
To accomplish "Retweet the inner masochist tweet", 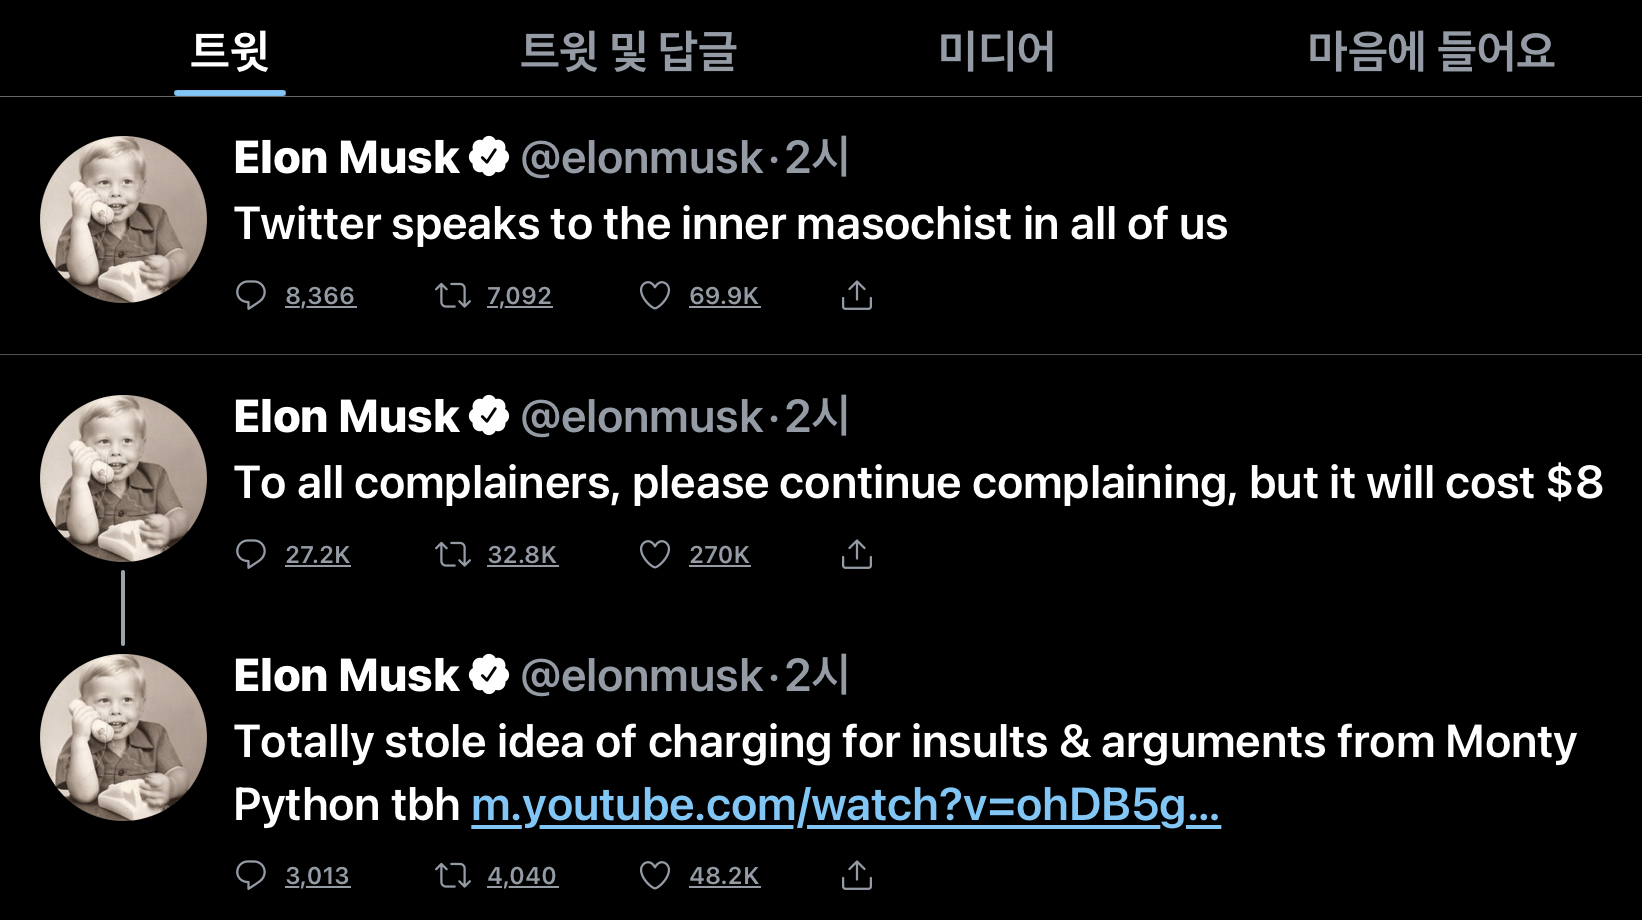I will pyautogui.click(x=453, y=295).
